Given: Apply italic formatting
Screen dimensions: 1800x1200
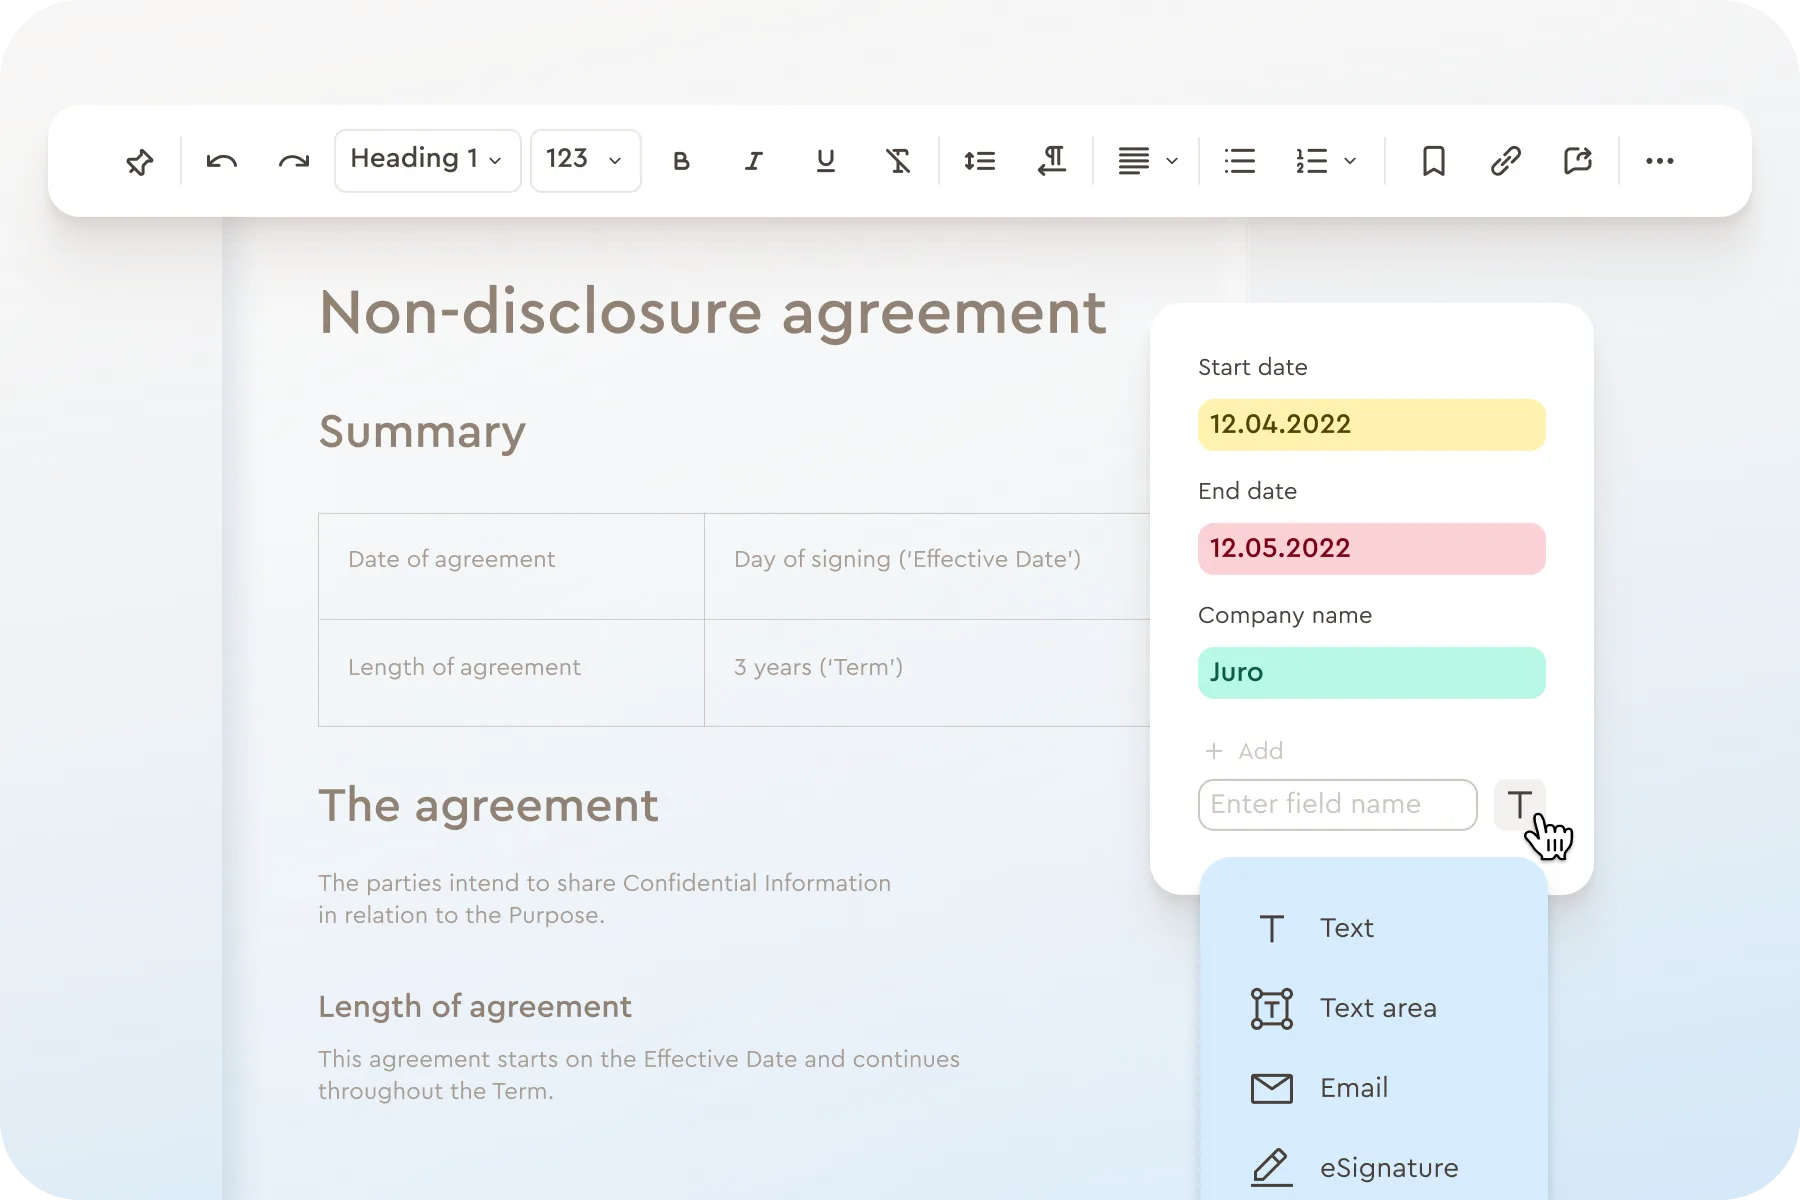Looking at the screenshot, I should tap(753, 160).
